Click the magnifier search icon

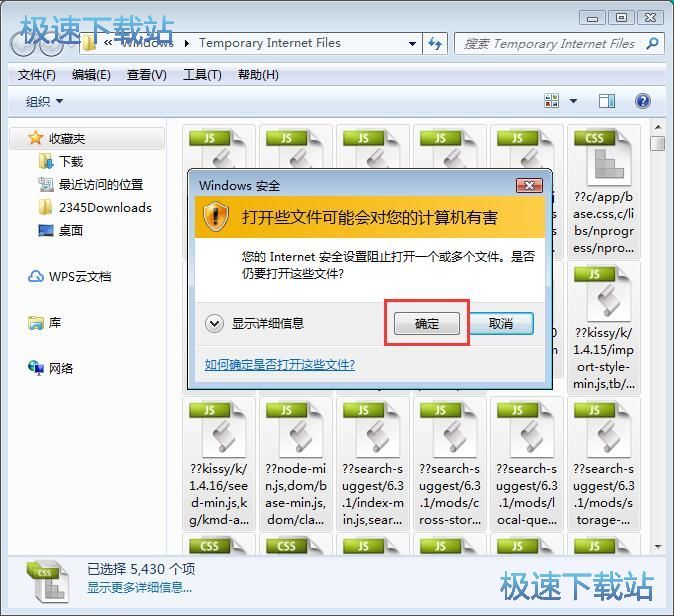[x=653, y=43]
